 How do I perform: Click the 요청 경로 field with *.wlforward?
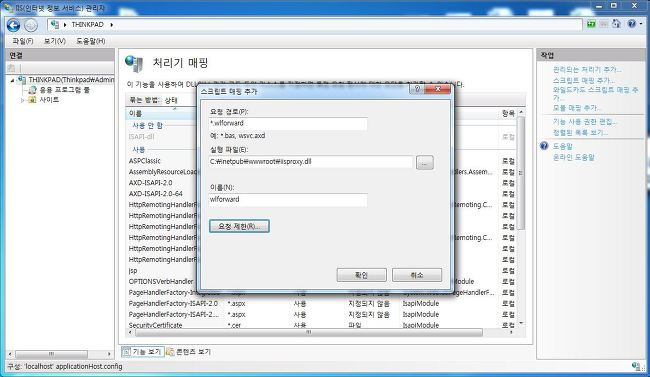click(x=288, y=124)
